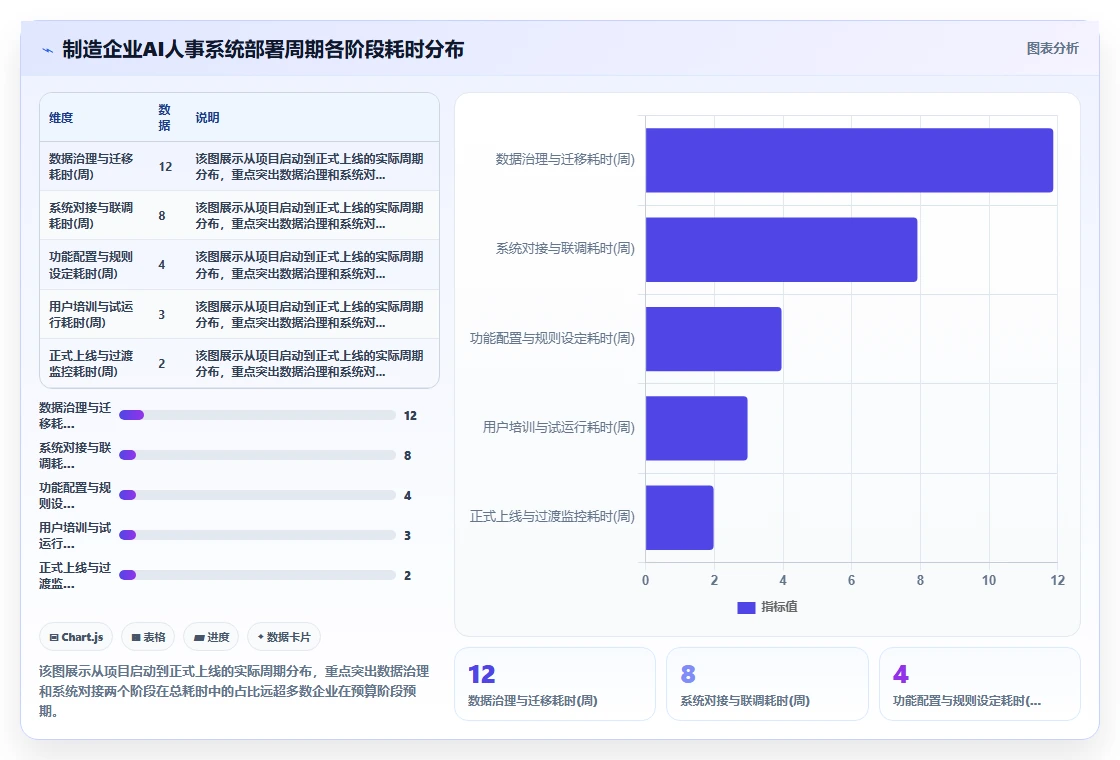Click the 系统对接与联调耗时 progress bar
The image size is (1120, 760).
[257, 455]
